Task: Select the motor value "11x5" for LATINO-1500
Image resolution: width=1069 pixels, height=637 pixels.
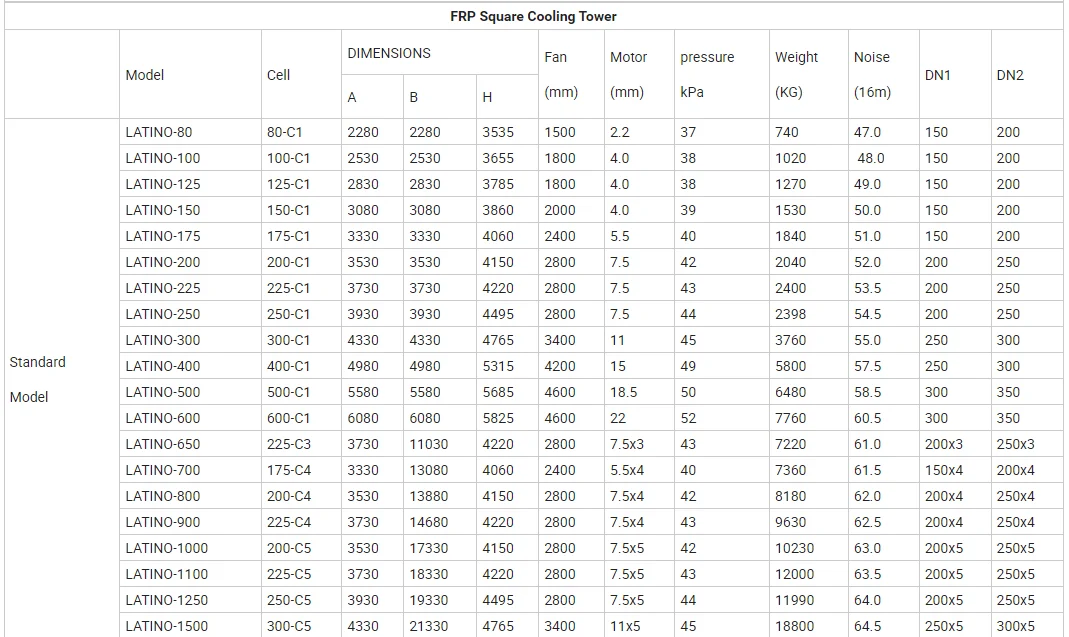Action: [625, 626]
